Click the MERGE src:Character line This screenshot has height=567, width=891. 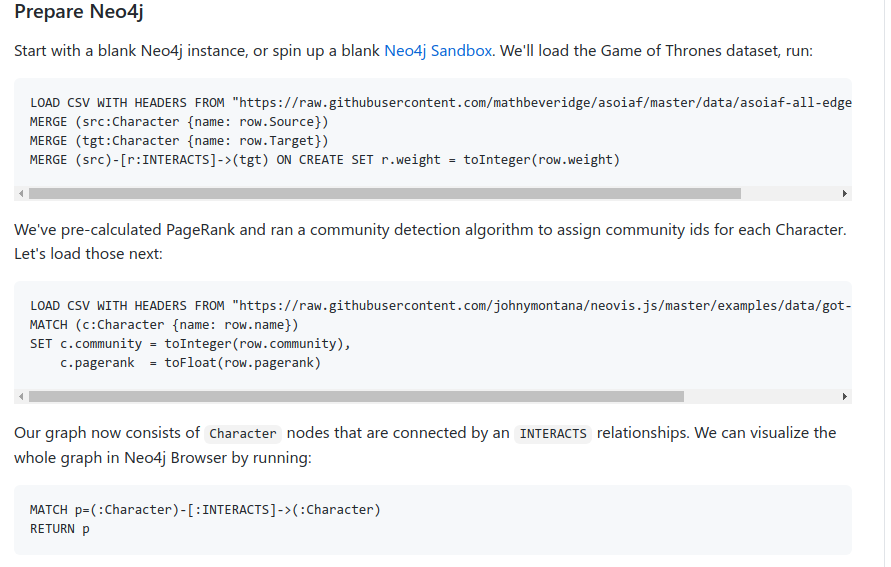tap(179, 122)
